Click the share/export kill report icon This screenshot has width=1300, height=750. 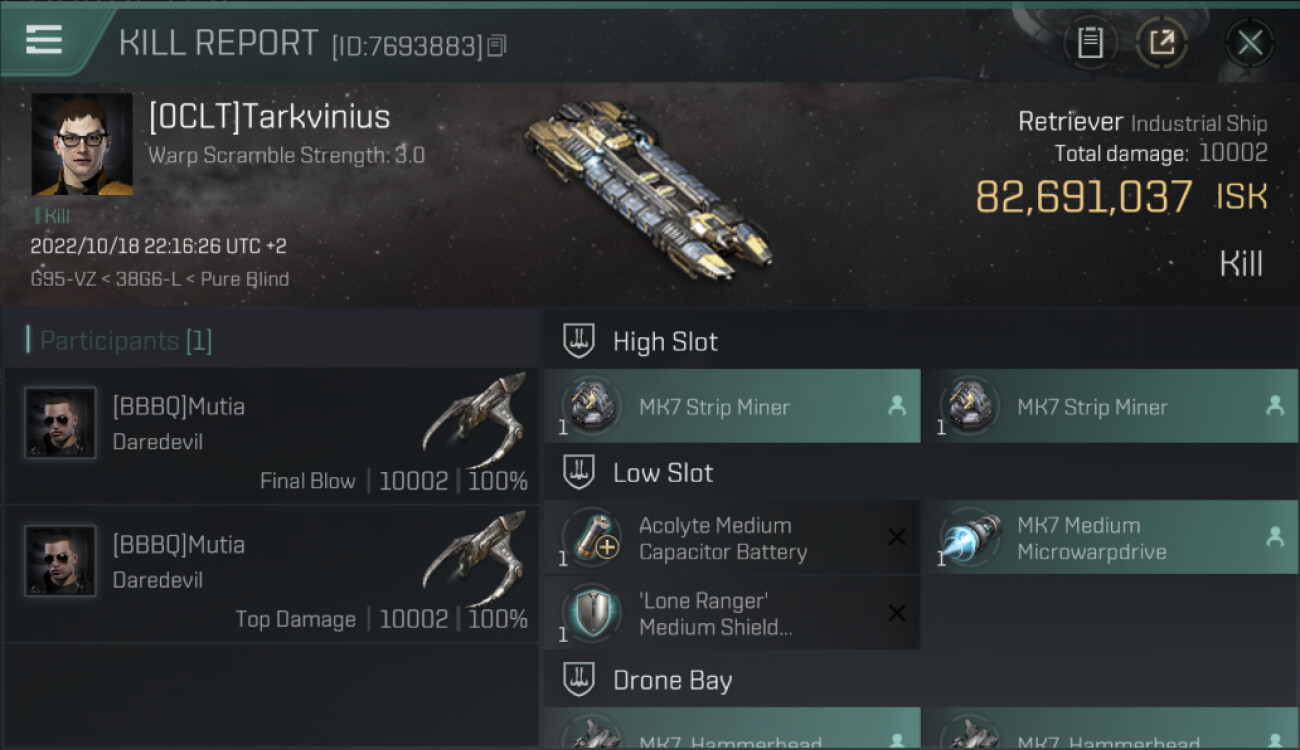1162,43
